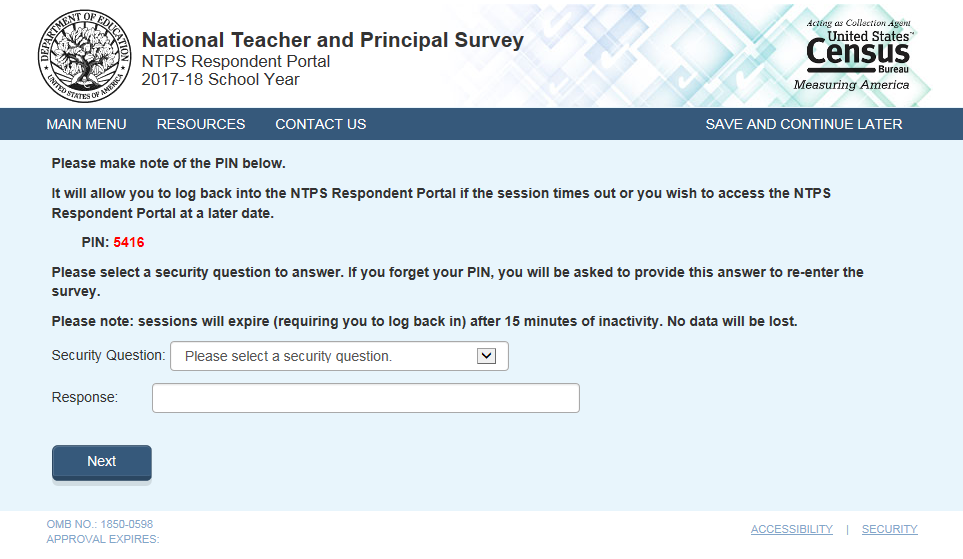Follow the SECURITY footer link
963x559 pixels.
click(889, 529)
